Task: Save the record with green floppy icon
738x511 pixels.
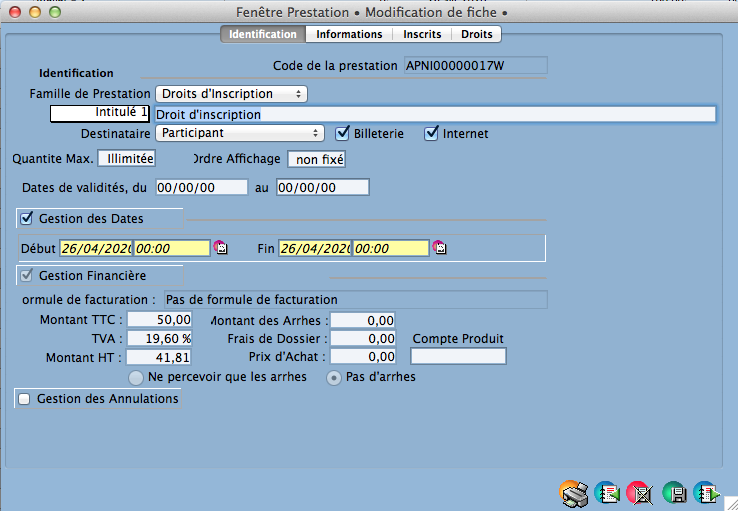Action: [674, 493]
